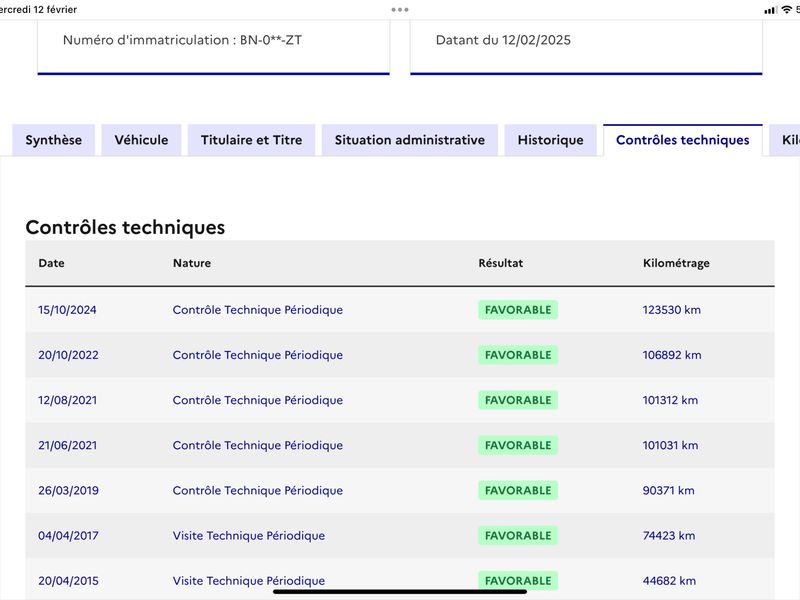Screen dimensions: 800x600
Task: Tap the Numéro d'immatriculation card
Action: (214, 47)
